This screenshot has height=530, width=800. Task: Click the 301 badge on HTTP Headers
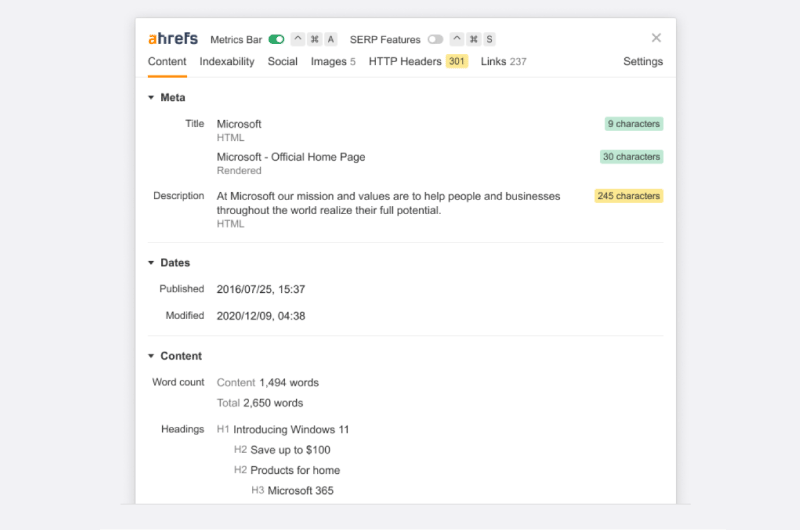457,62
